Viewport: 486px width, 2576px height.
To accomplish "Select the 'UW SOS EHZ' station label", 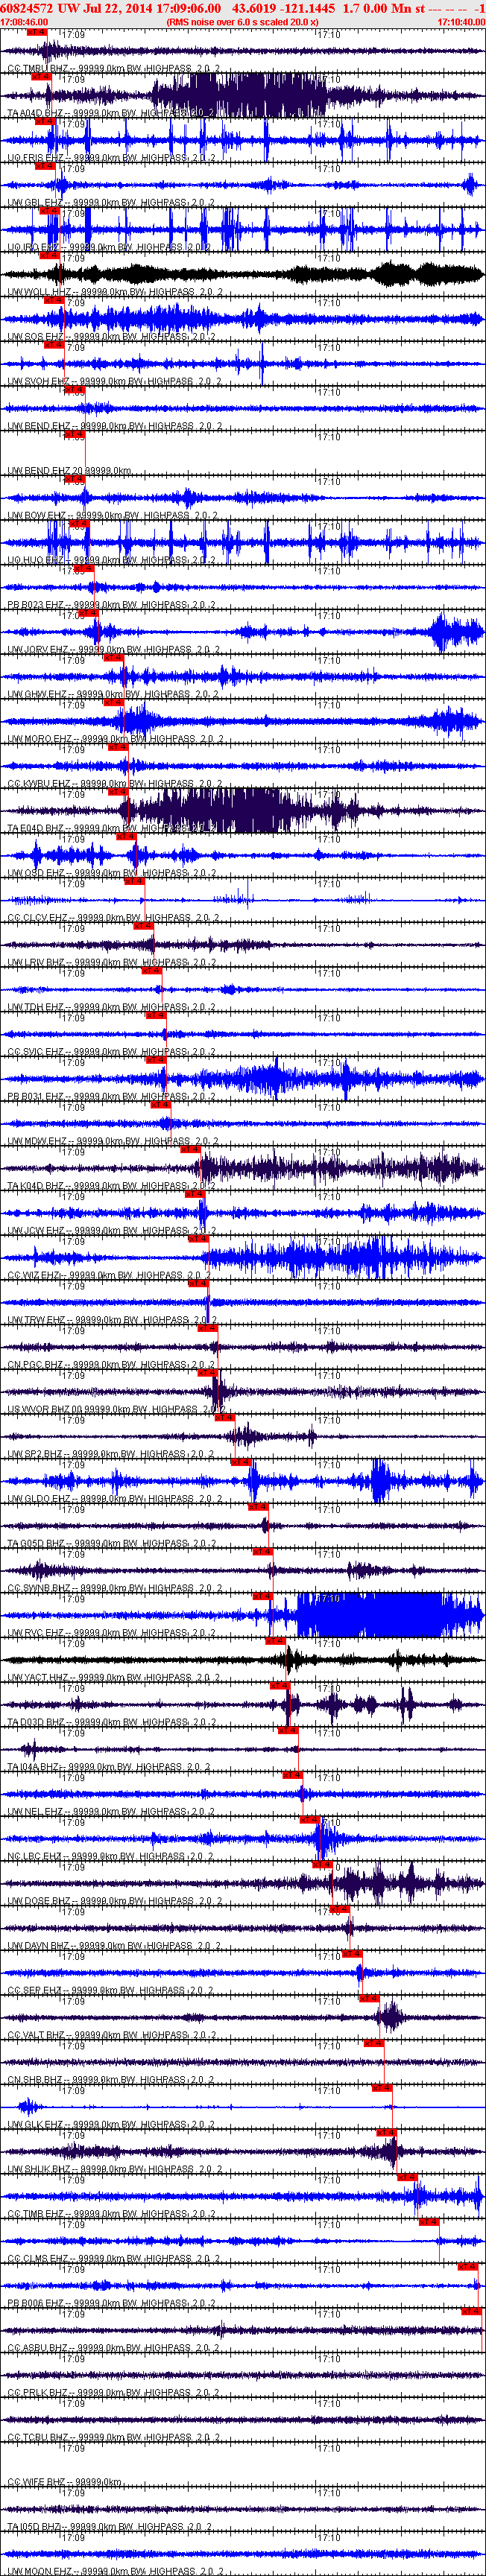I will [35, 337].
